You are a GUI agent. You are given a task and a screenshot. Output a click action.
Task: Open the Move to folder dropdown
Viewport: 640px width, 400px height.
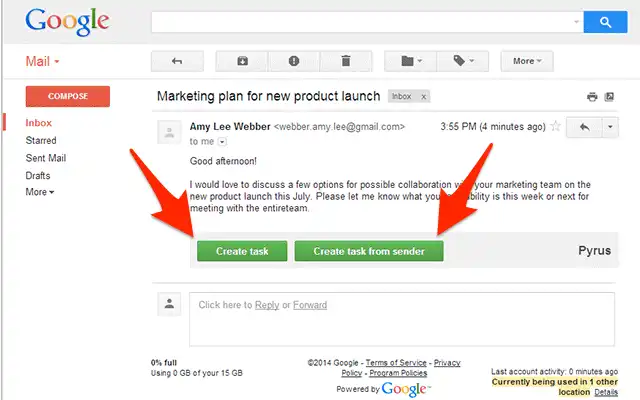coord(411,61)
